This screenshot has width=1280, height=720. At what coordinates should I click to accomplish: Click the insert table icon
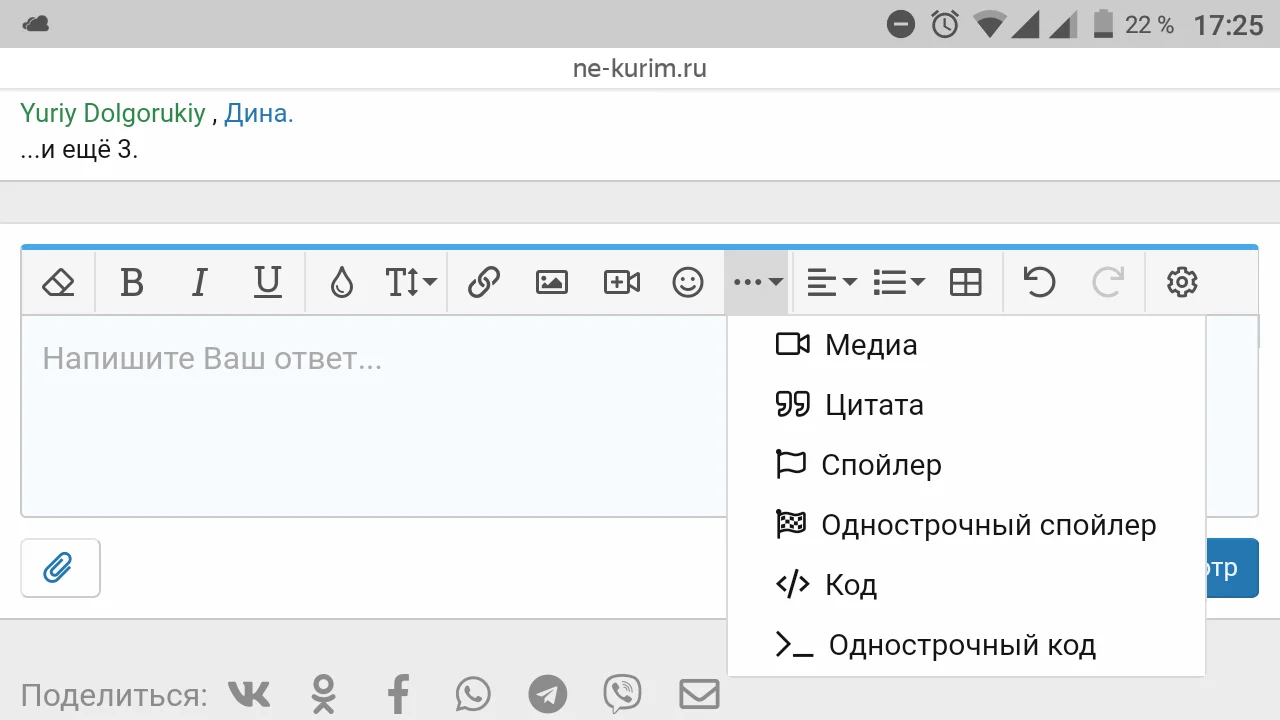click(x=966, y=283)
